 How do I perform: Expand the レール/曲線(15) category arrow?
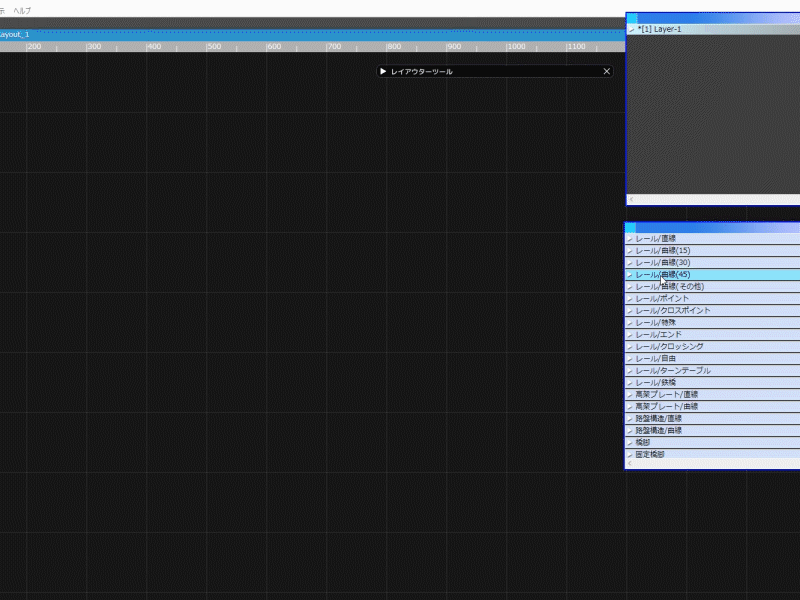[630, 251]
